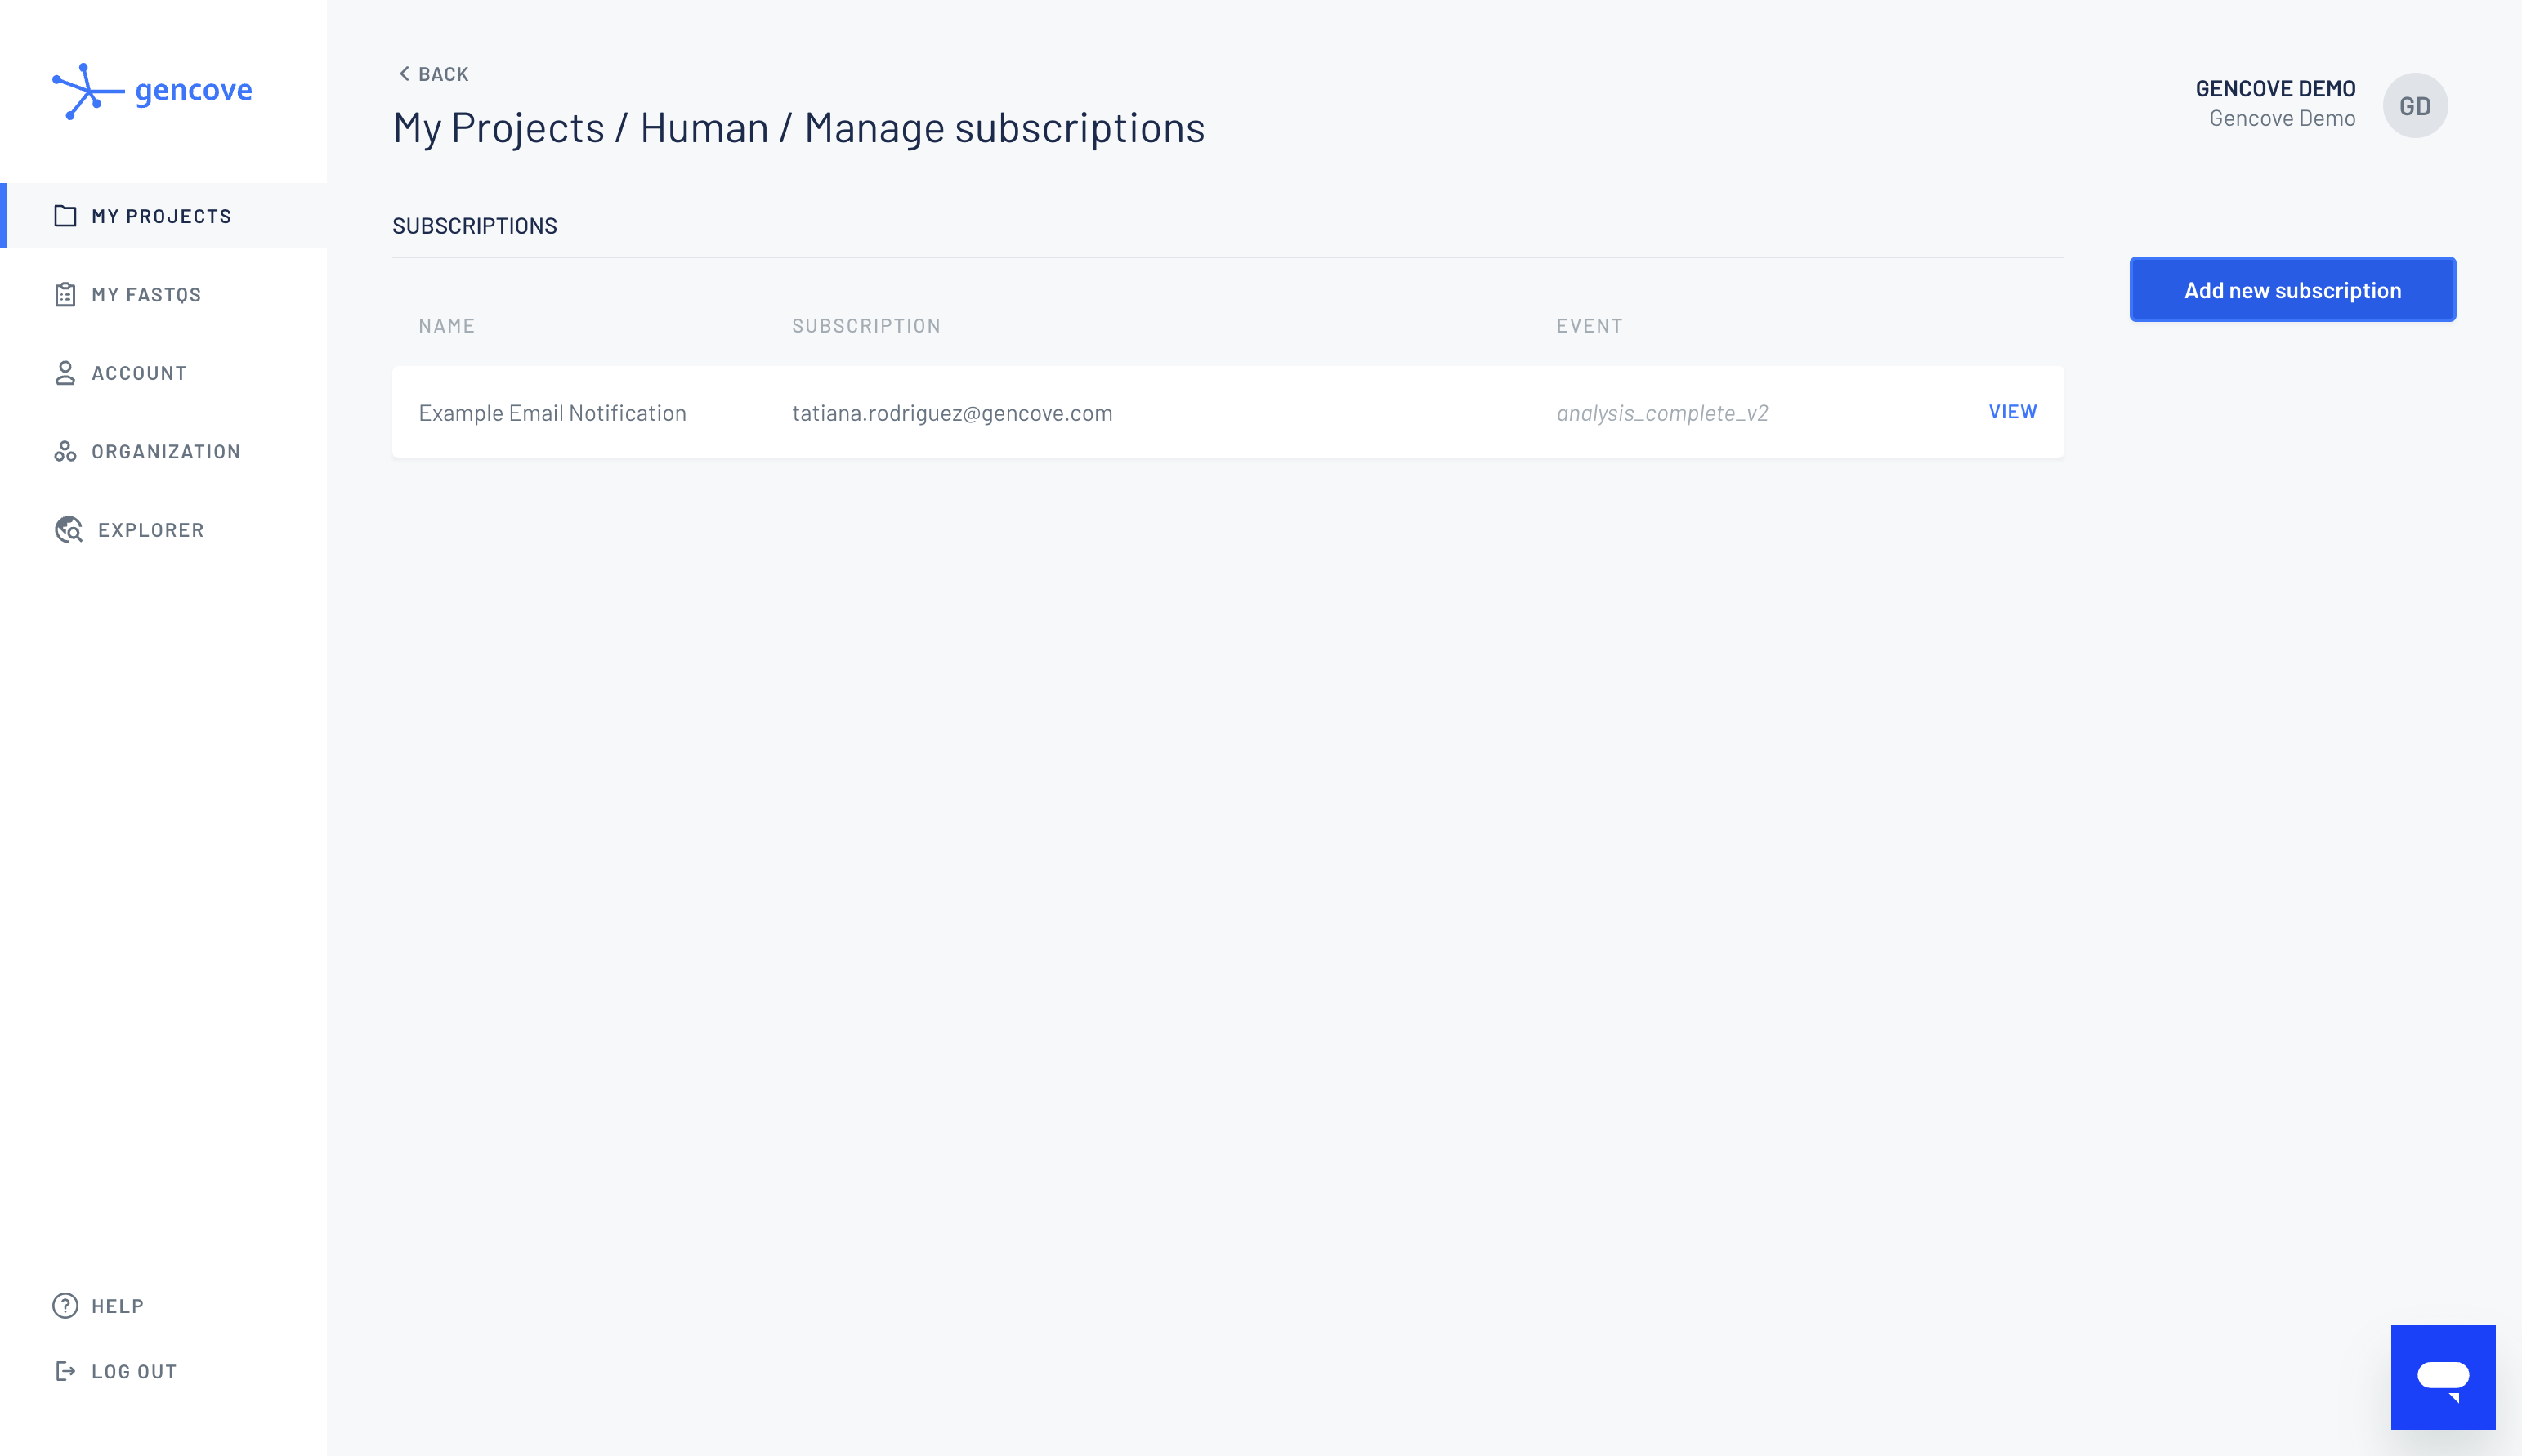
Task: Click the Explorer globe search icon
Action: (68, 530)
